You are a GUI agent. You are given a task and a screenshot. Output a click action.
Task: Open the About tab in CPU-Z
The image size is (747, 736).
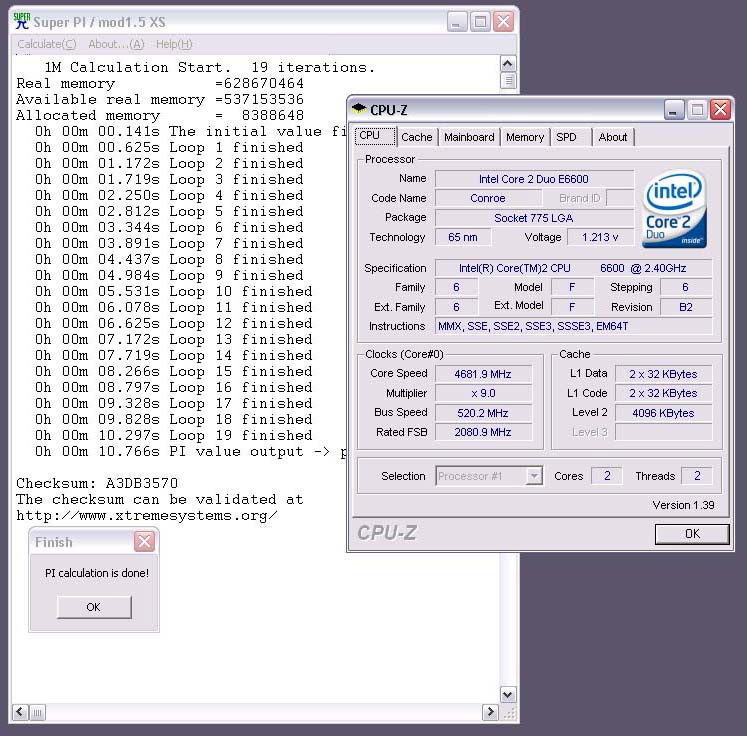(613, 137)
